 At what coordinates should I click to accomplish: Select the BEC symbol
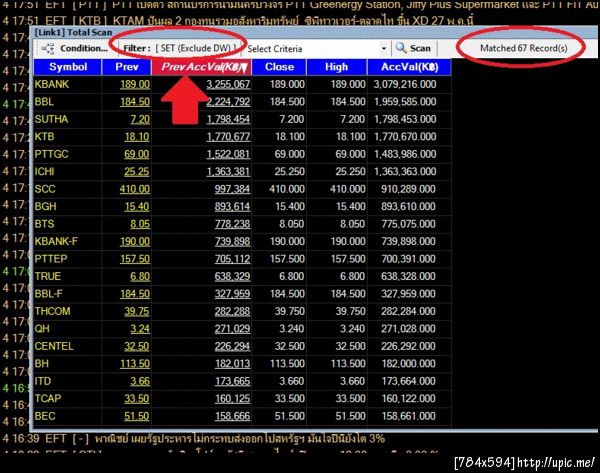click(45, 416)
